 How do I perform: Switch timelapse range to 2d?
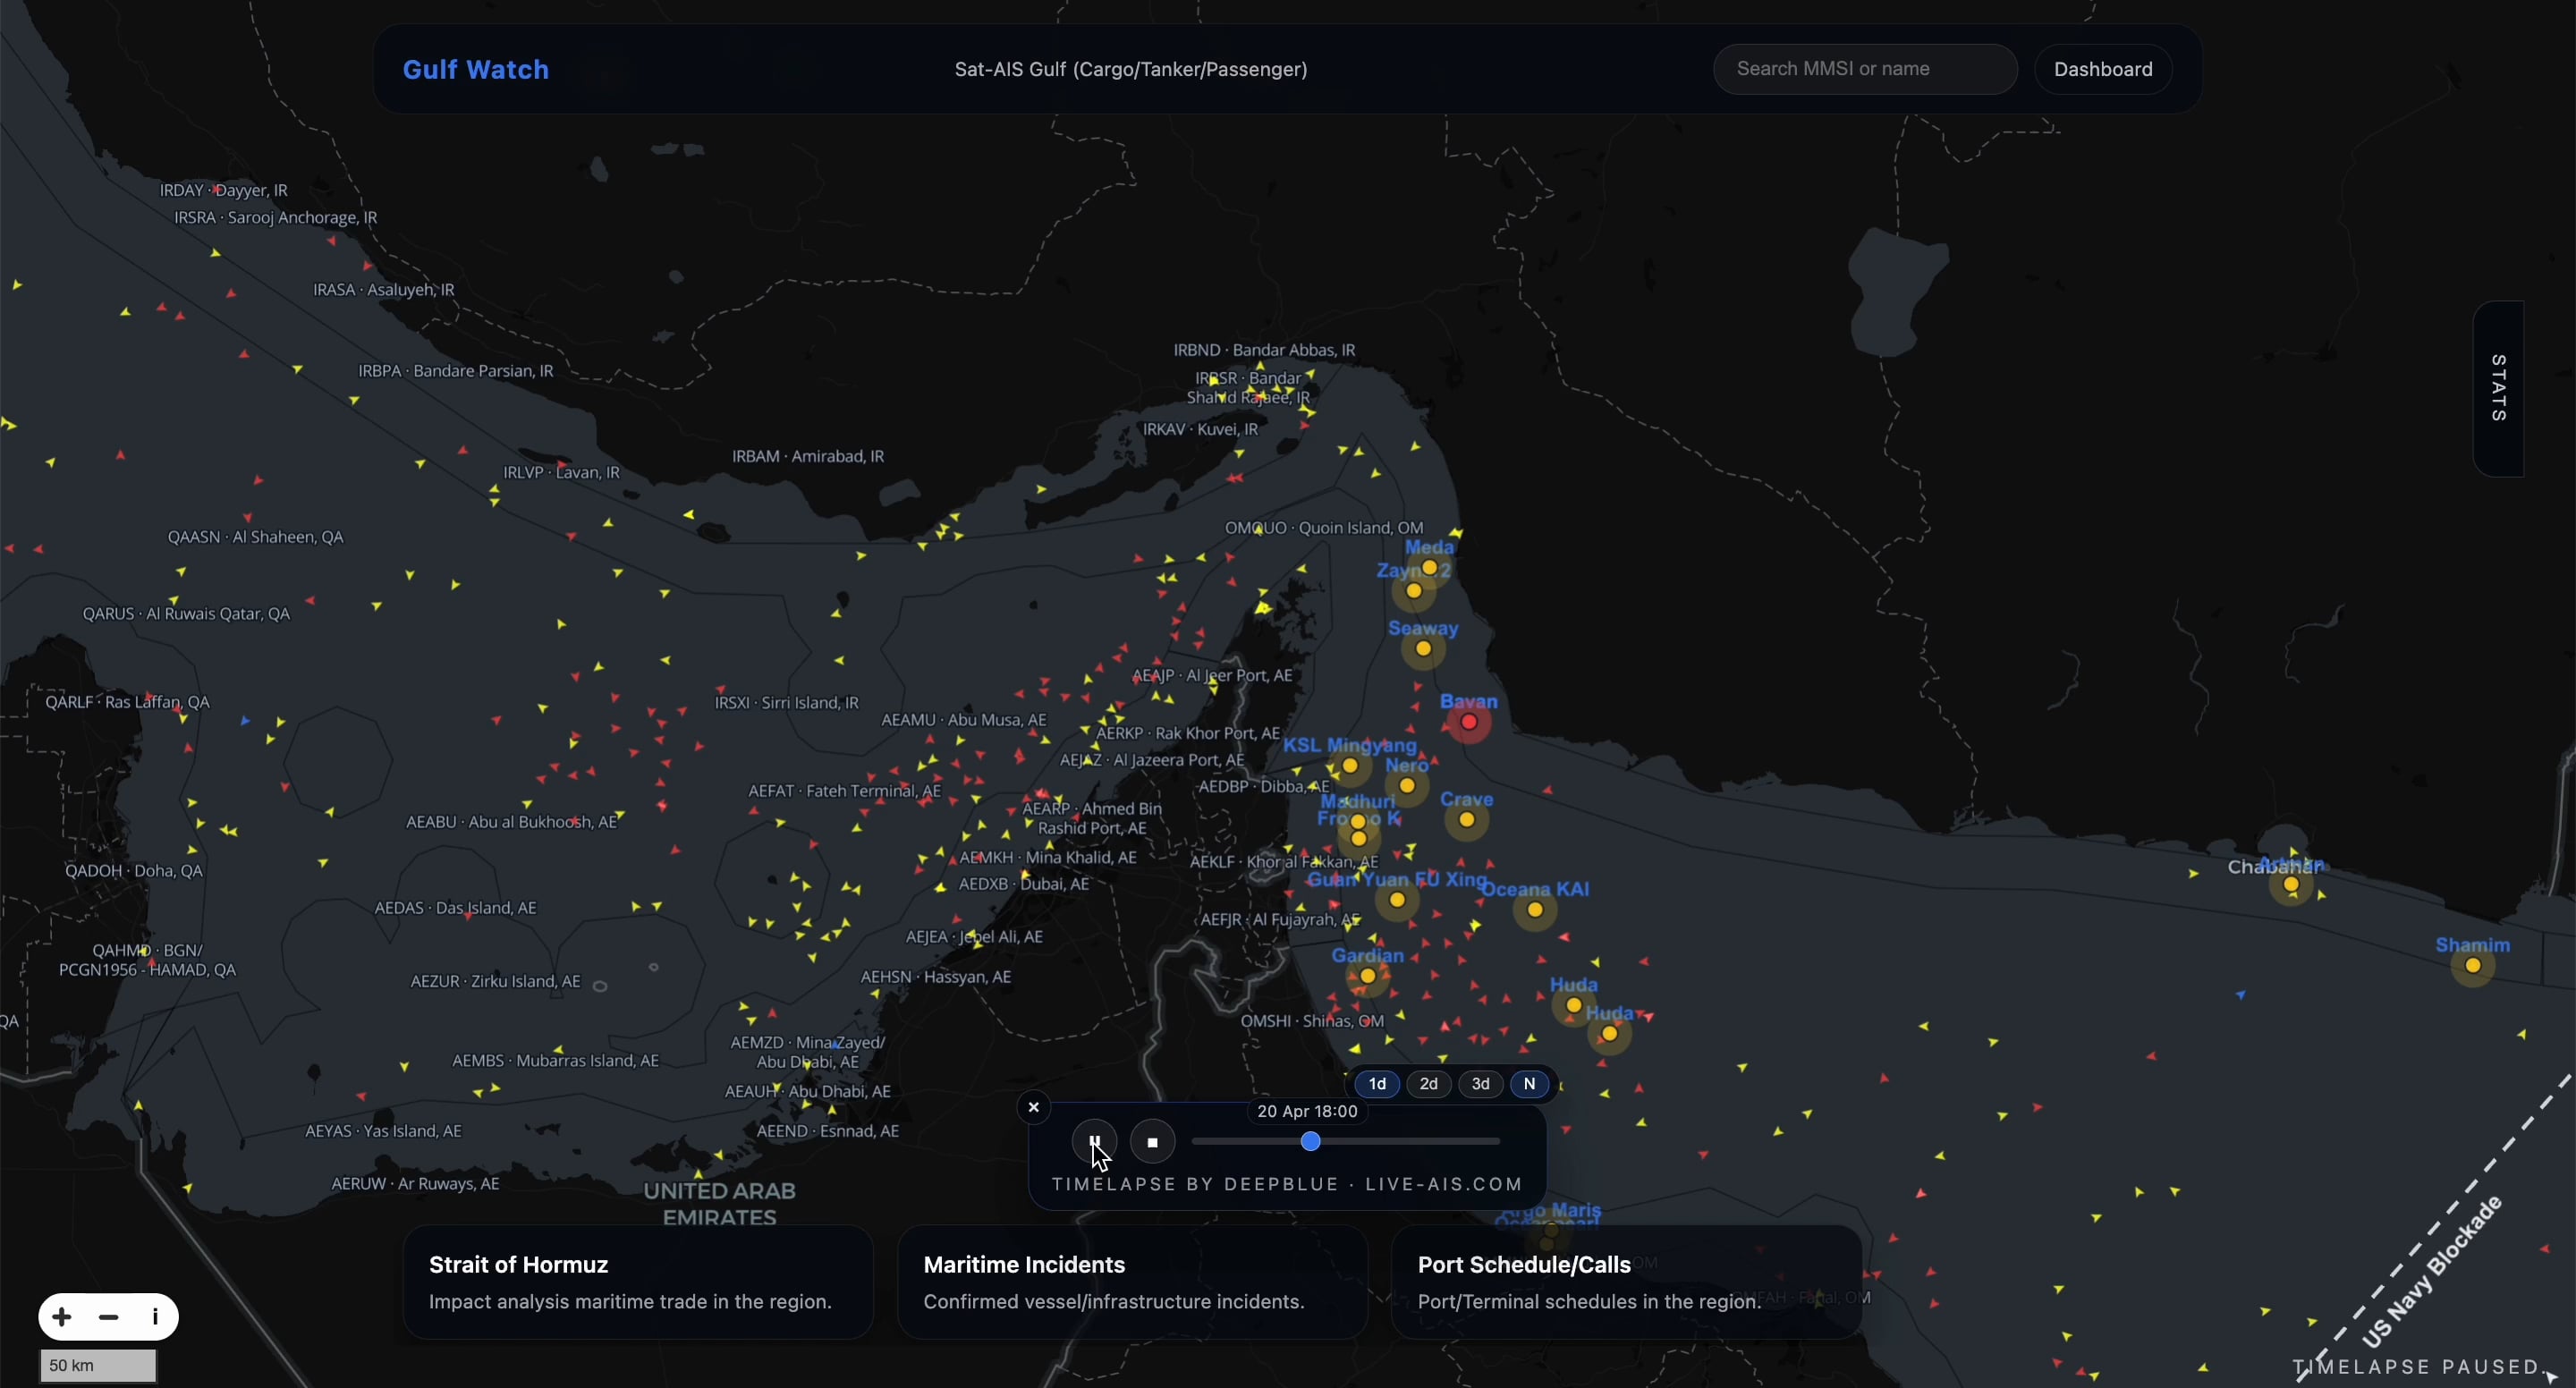point(1429,1084)
